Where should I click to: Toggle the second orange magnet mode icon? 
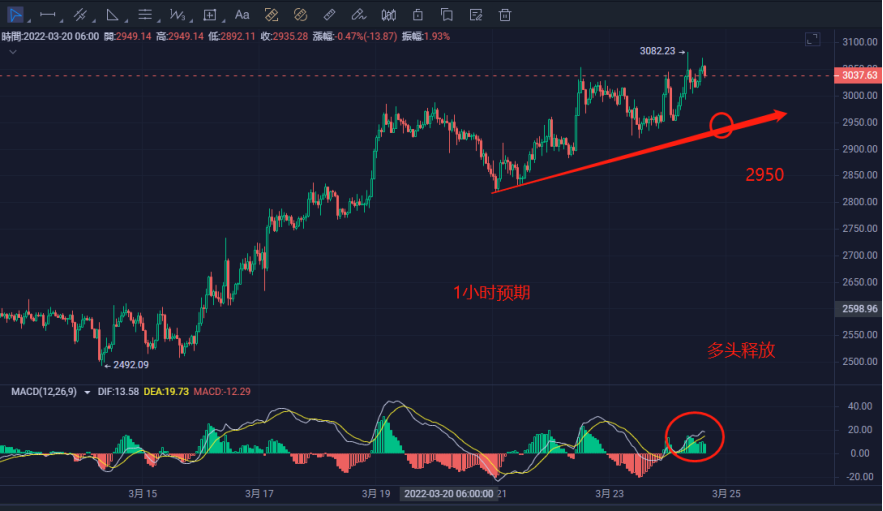[x=300, y=15]
